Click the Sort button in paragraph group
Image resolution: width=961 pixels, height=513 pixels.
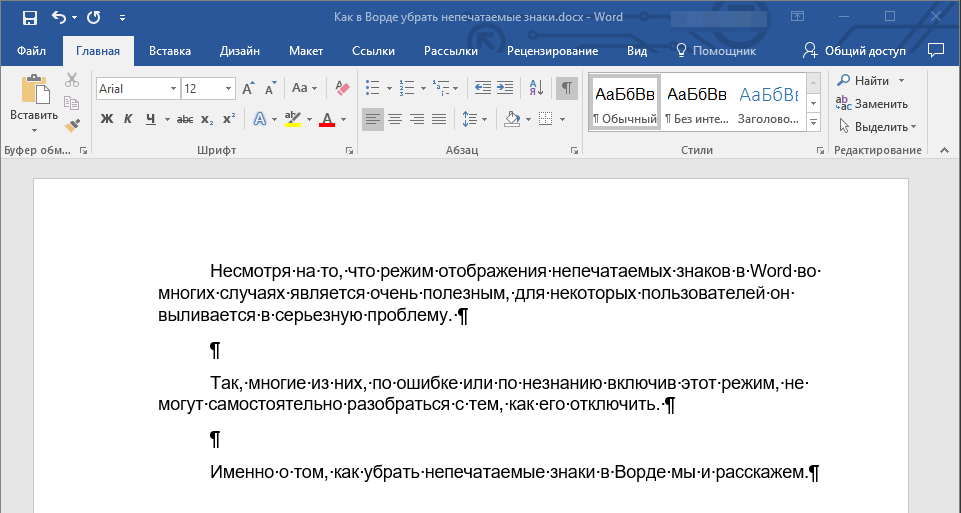point(535,88)
